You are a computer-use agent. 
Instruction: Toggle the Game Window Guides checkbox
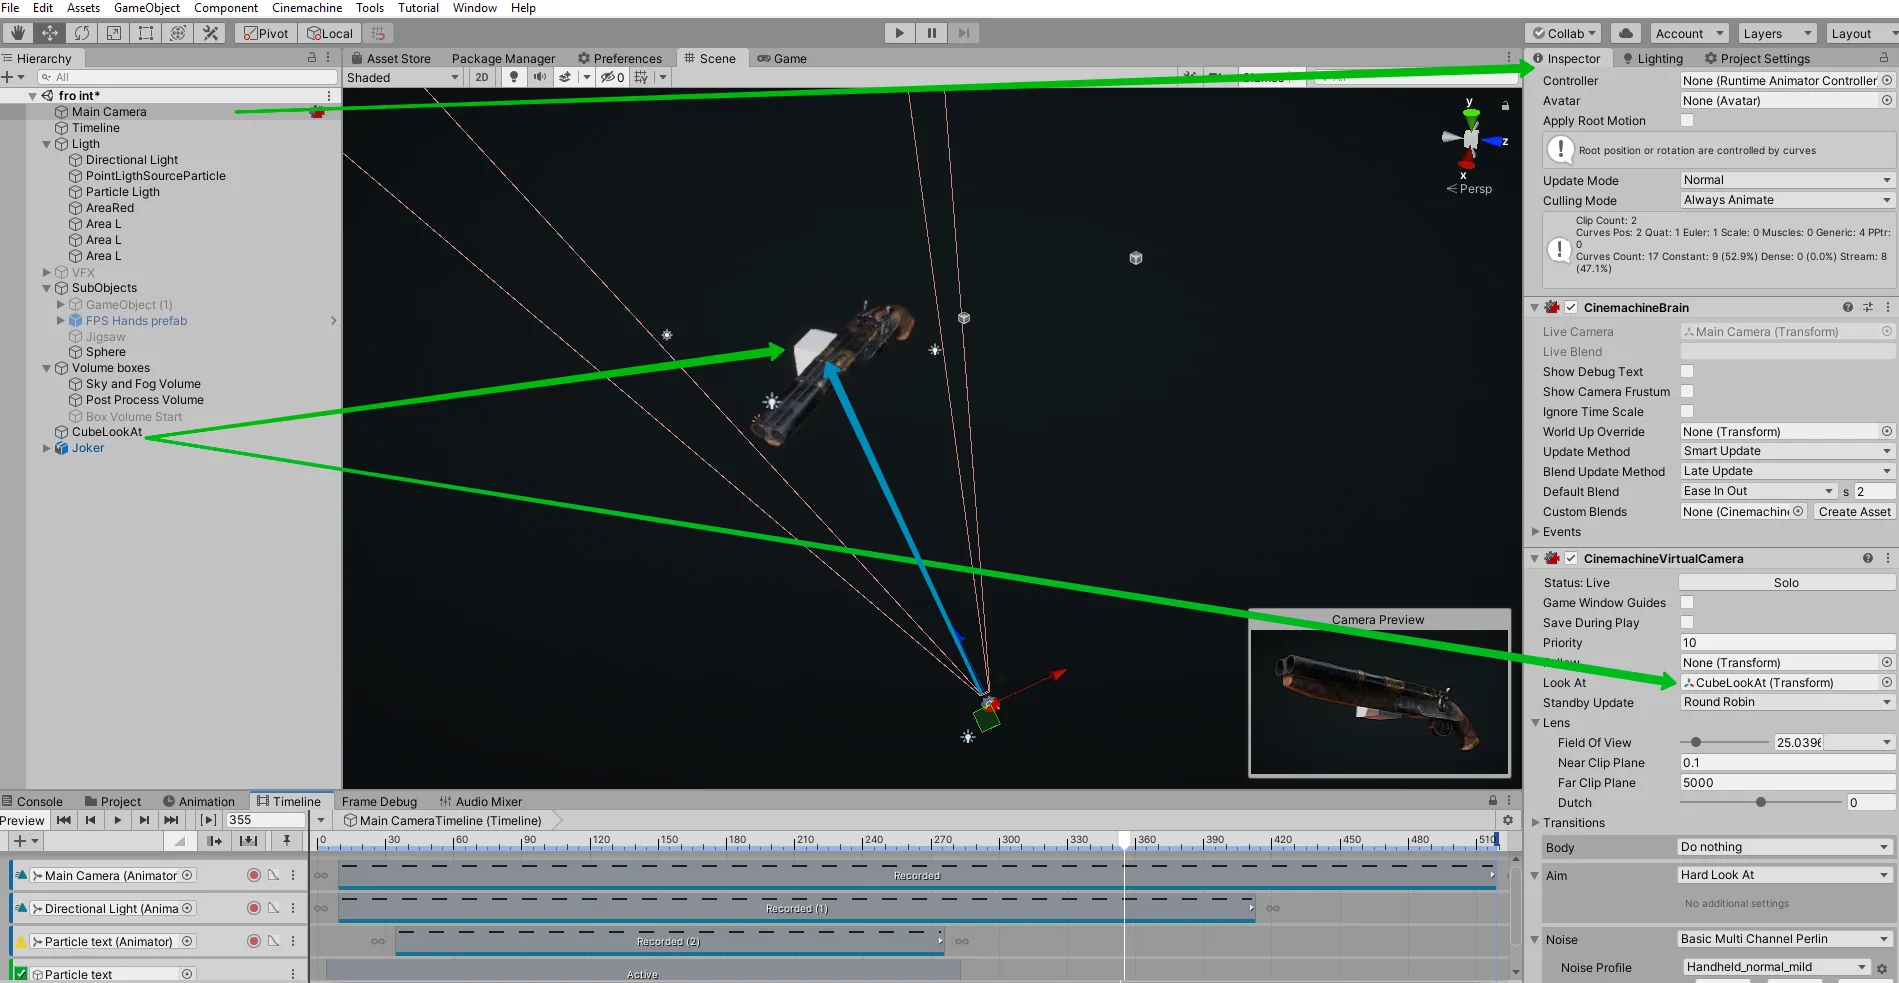pyautogui.click(x=1687, y=602)
